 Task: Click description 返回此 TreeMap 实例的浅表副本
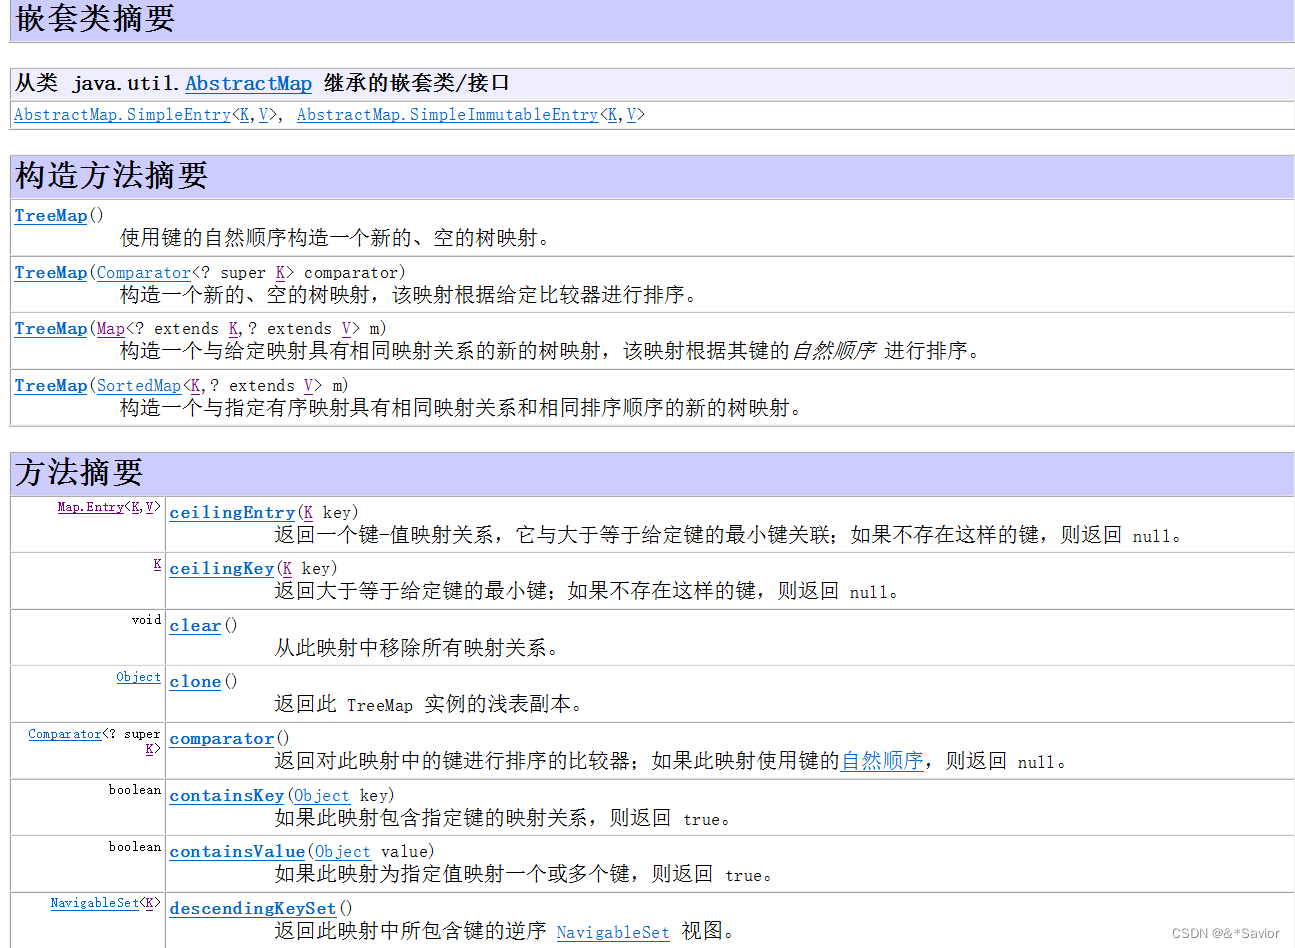coord(429,704)
